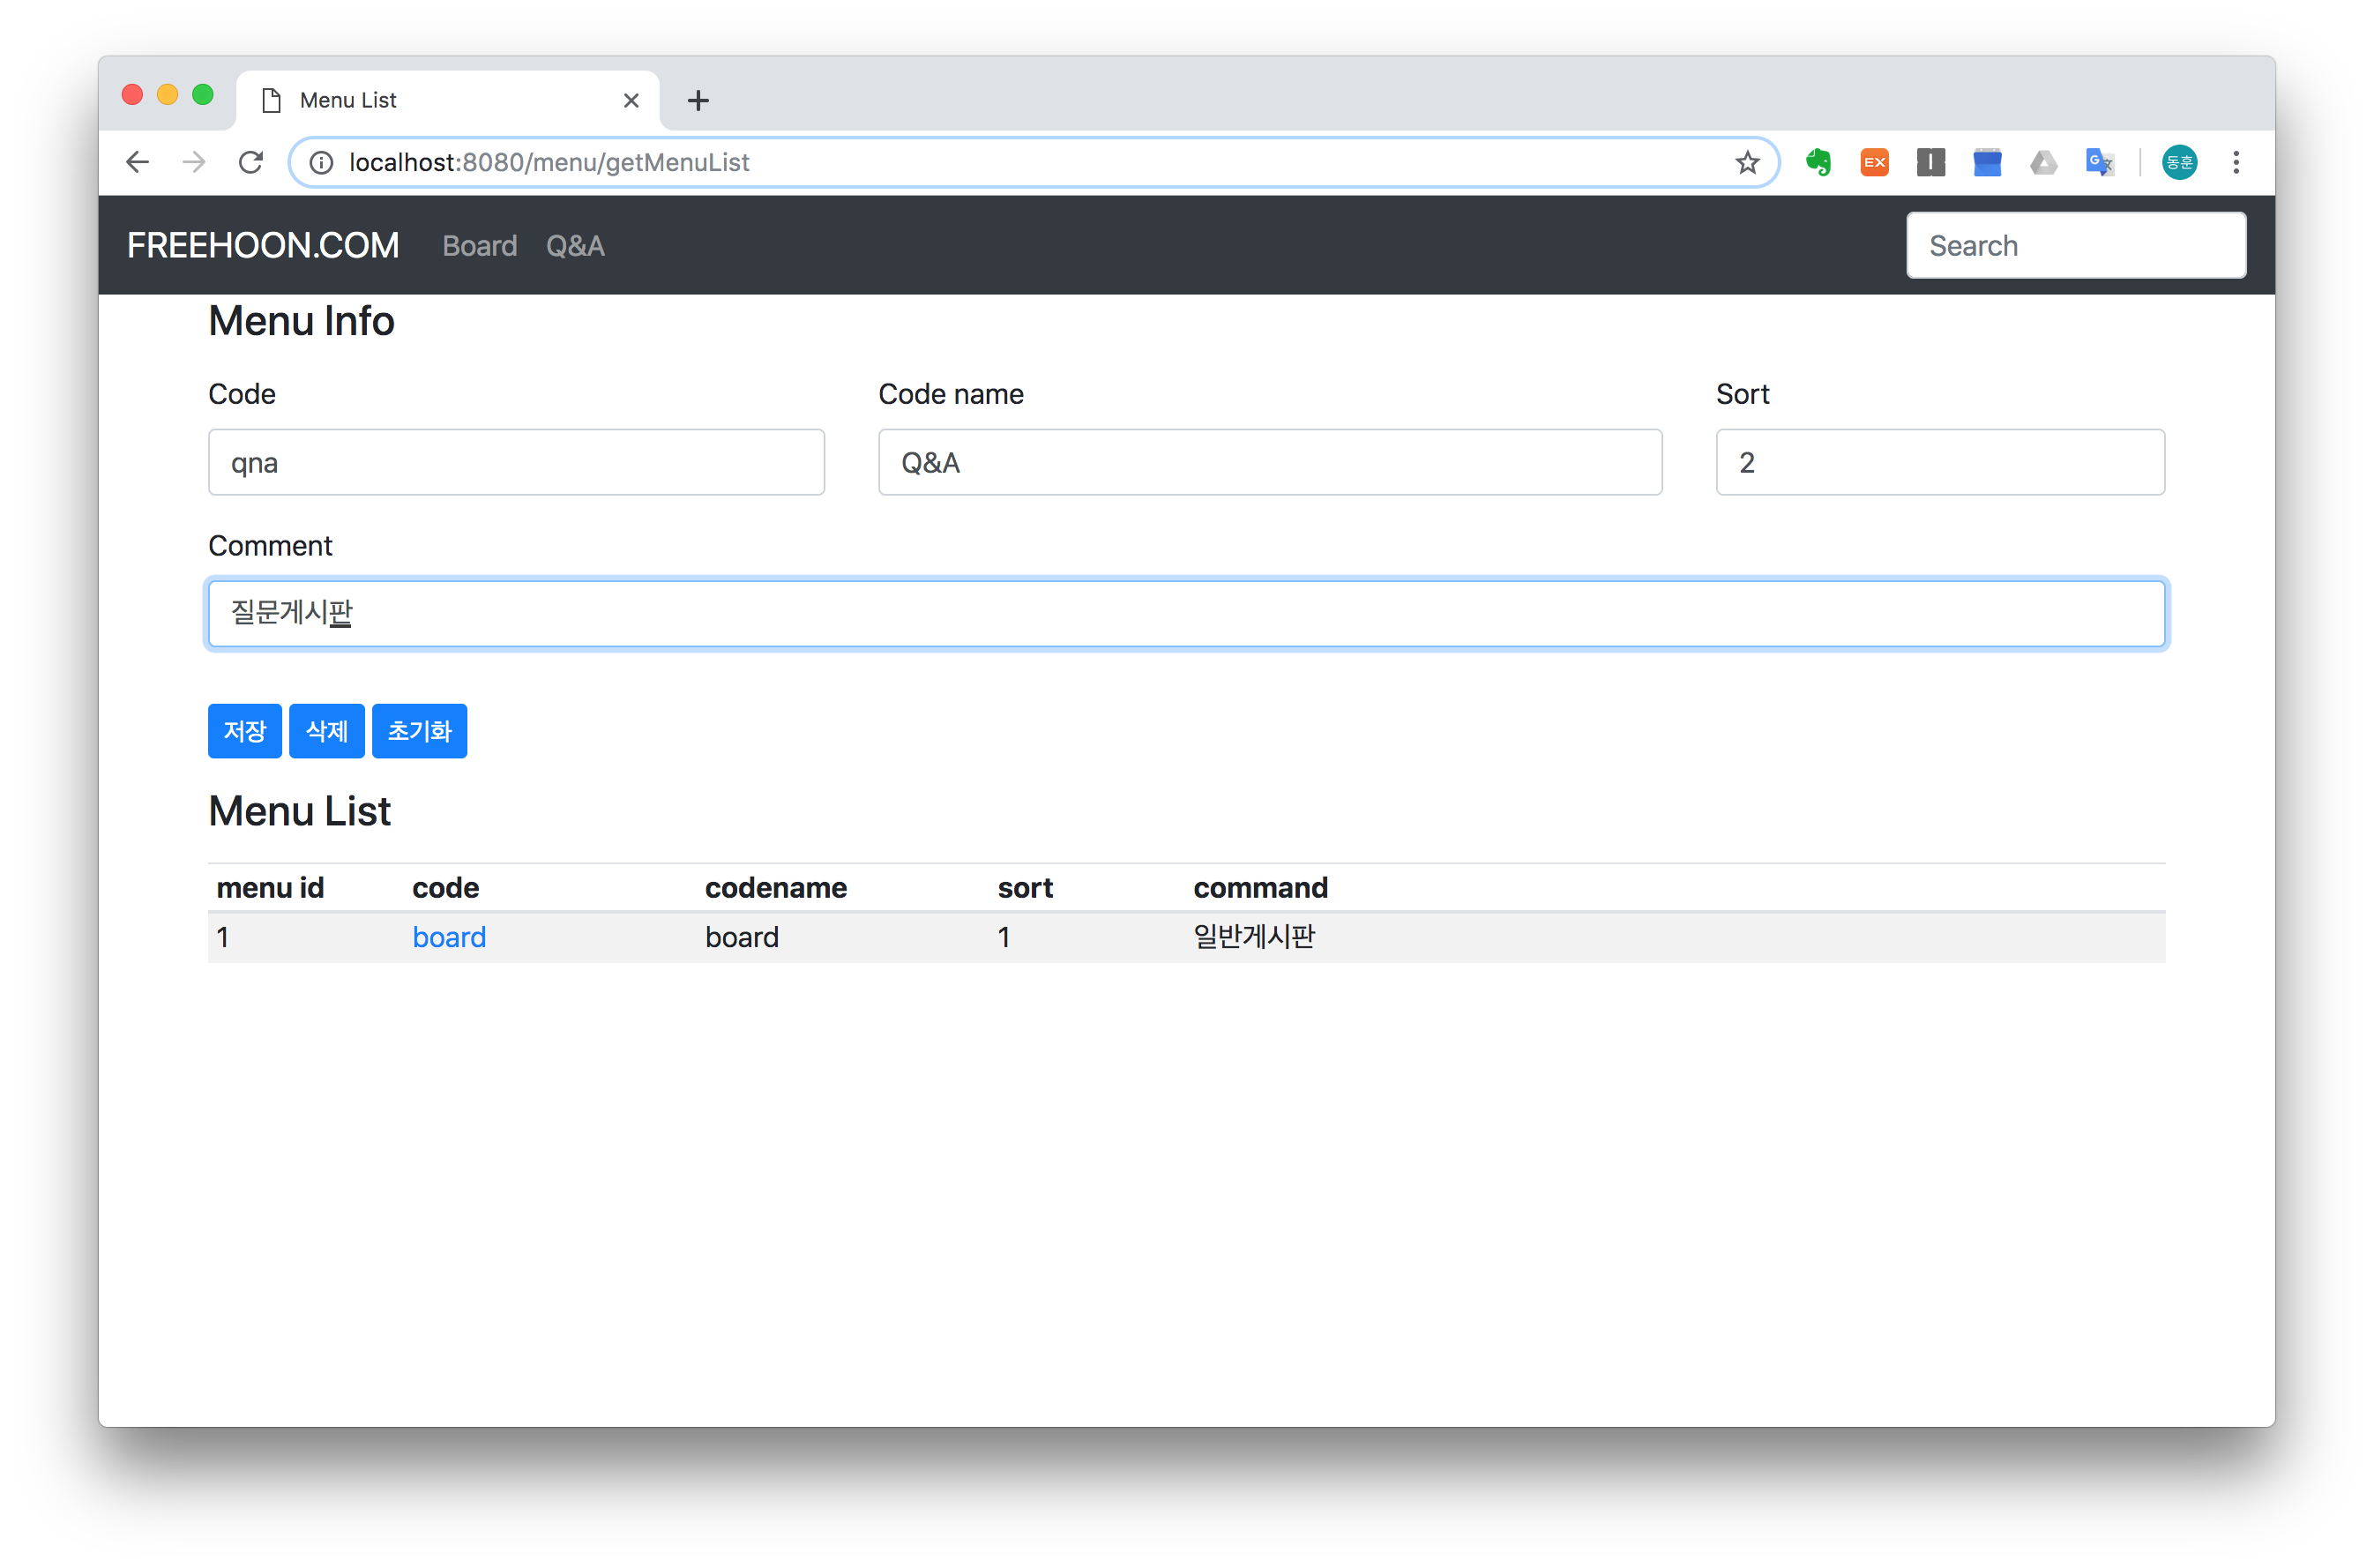This screenshot has width=2374, height=1568.
Task: Click into the Code name field
Action: [x=1269, y=462]
